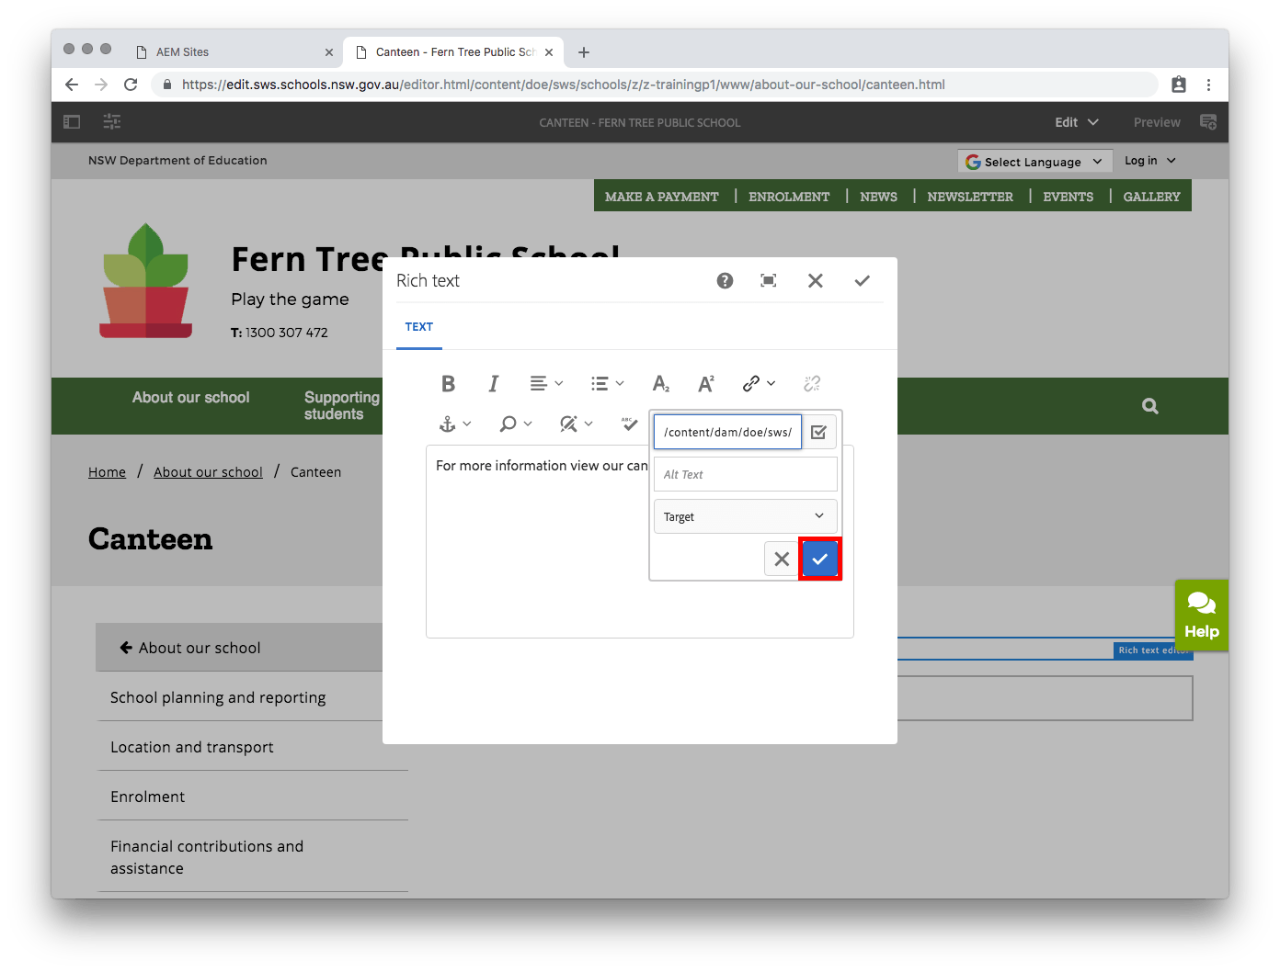This screenshot has width=1280, height=972.
Task: Open the About our school main menu
Action: (x=191, y=398)
